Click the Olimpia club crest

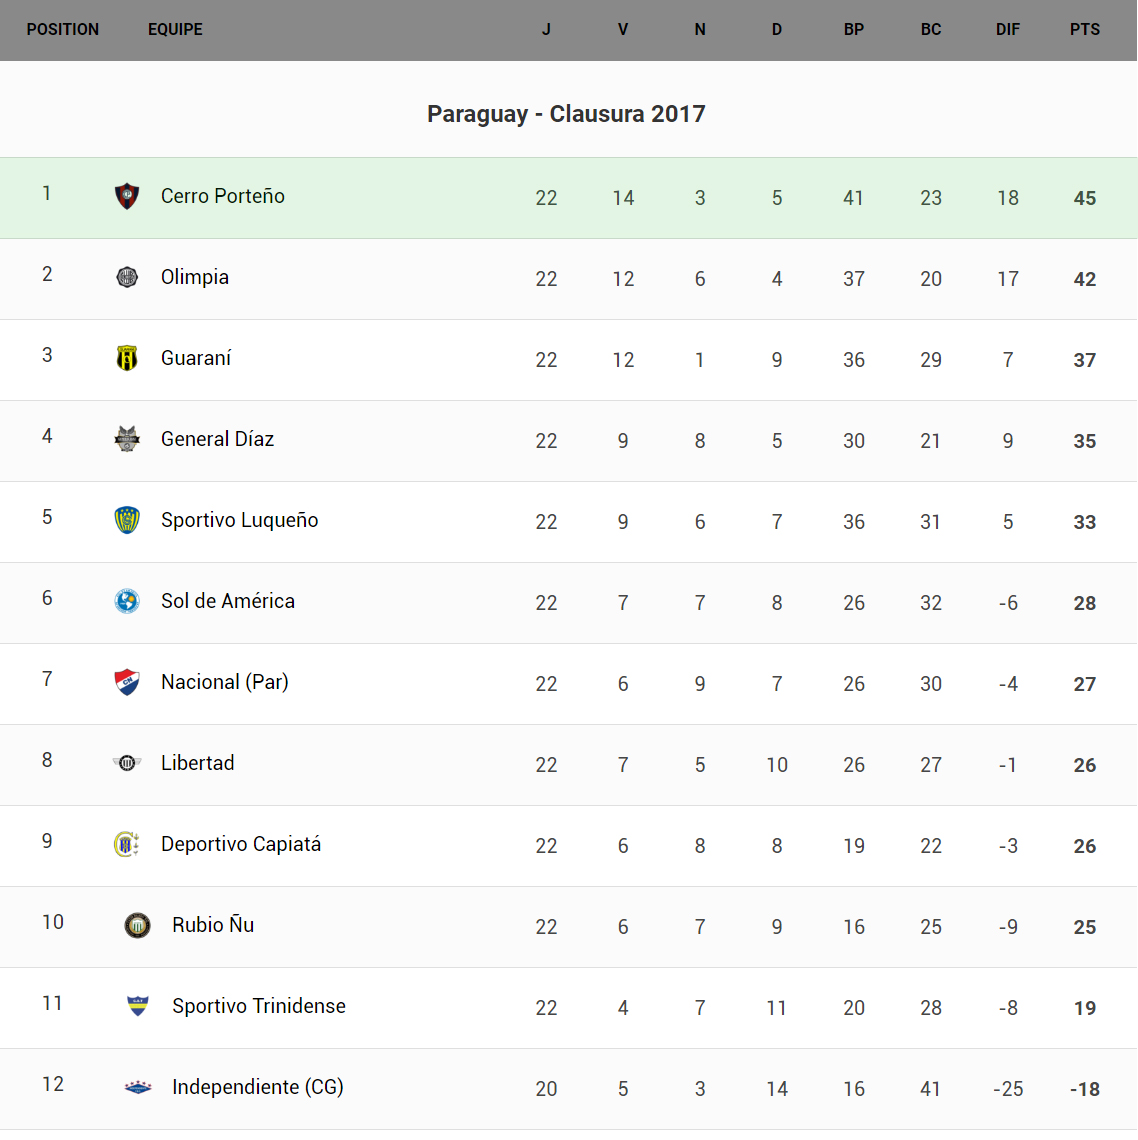127,277
